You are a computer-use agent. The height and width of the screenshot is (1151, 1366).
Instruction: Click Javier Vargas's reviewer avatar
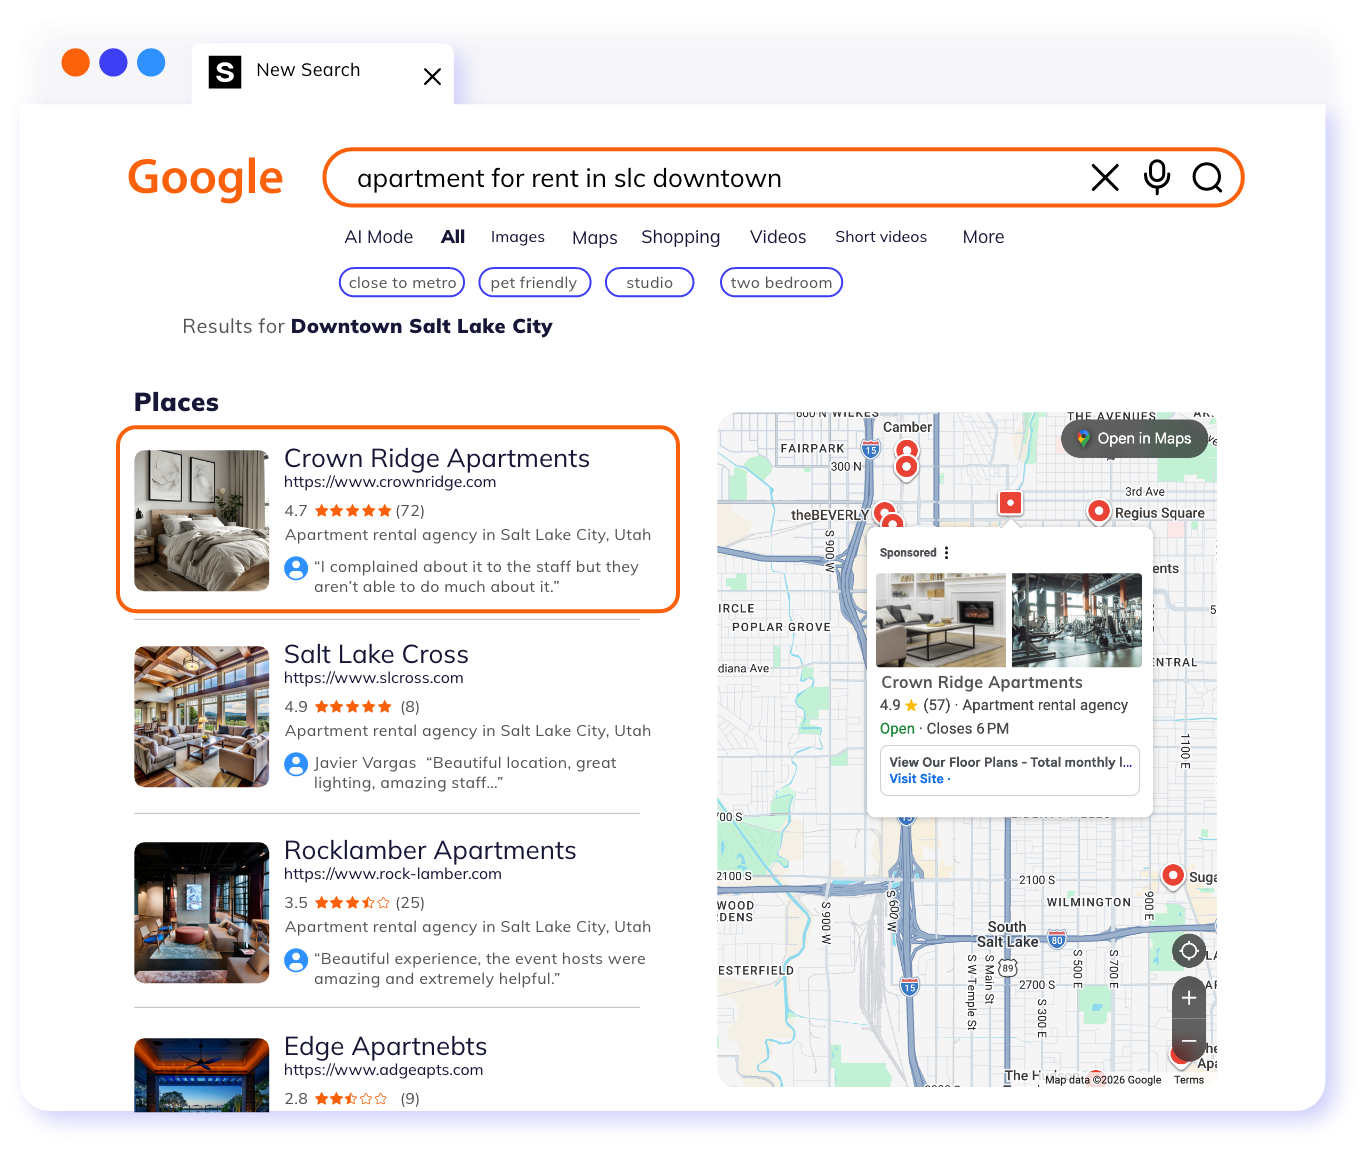pos(296,764)
